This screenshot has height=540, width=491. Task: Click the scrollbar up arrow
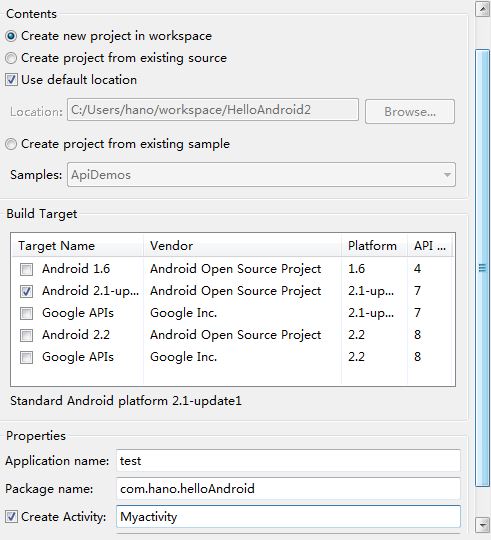pyautogui.click(x=482, y=9)
